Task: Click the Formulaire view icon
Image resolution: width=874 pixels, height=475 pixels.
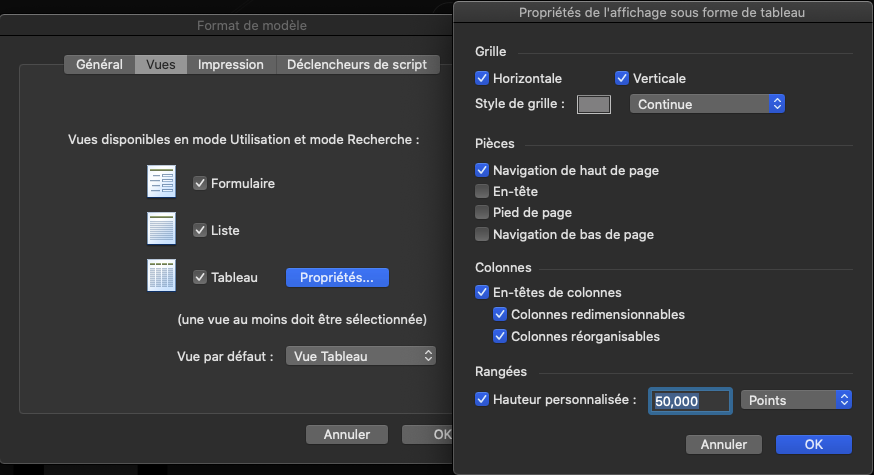Action: (x=161, y=184)
